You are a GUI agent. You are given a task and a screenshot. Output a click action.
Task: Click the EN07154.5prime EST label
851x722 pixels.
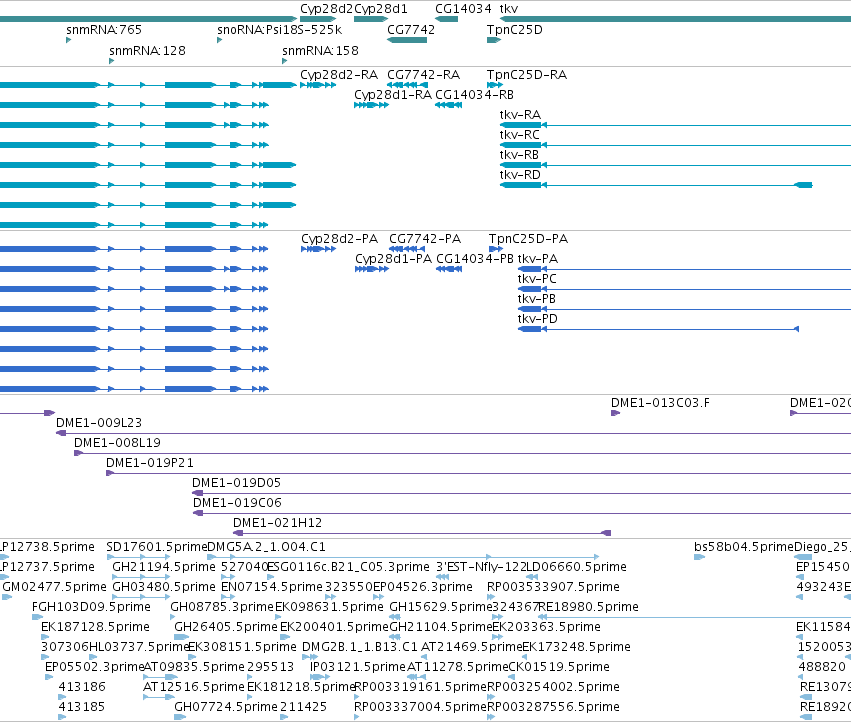coord(272,587)
